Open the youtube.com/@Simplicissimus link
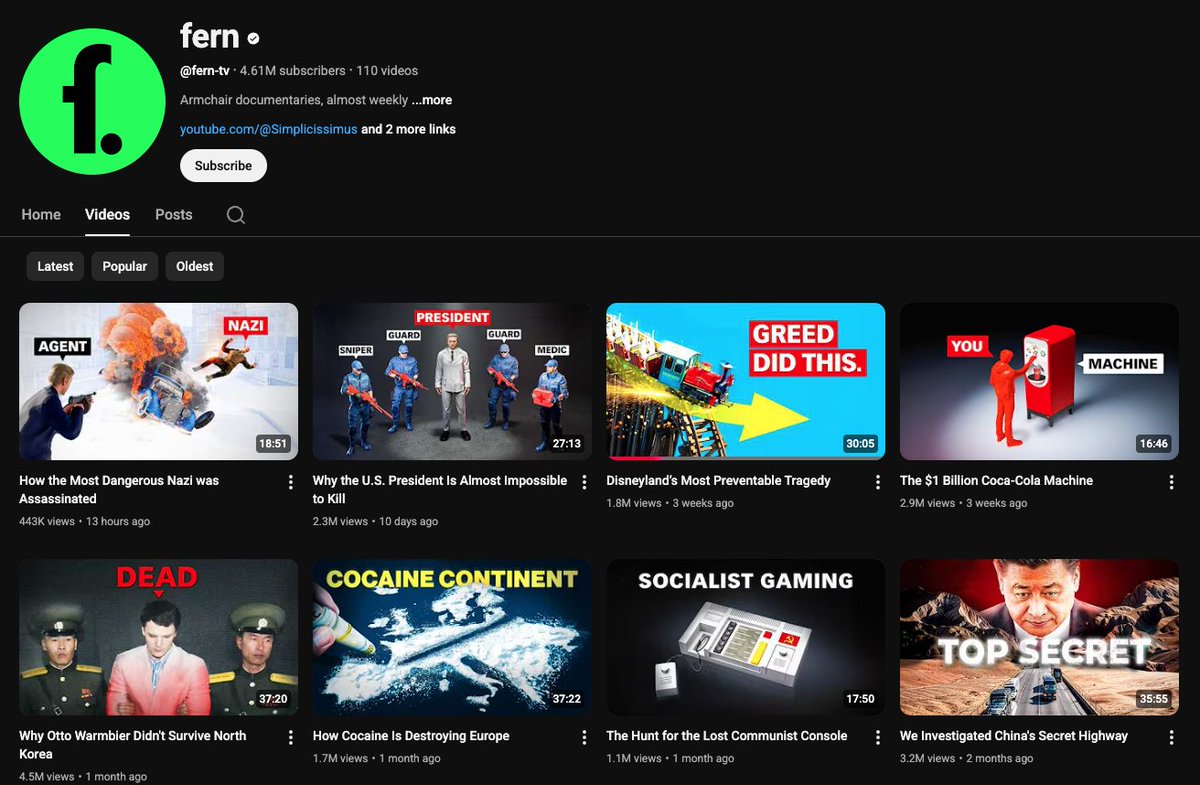This screenshot has height=785, width=1200. pos(269,129)
